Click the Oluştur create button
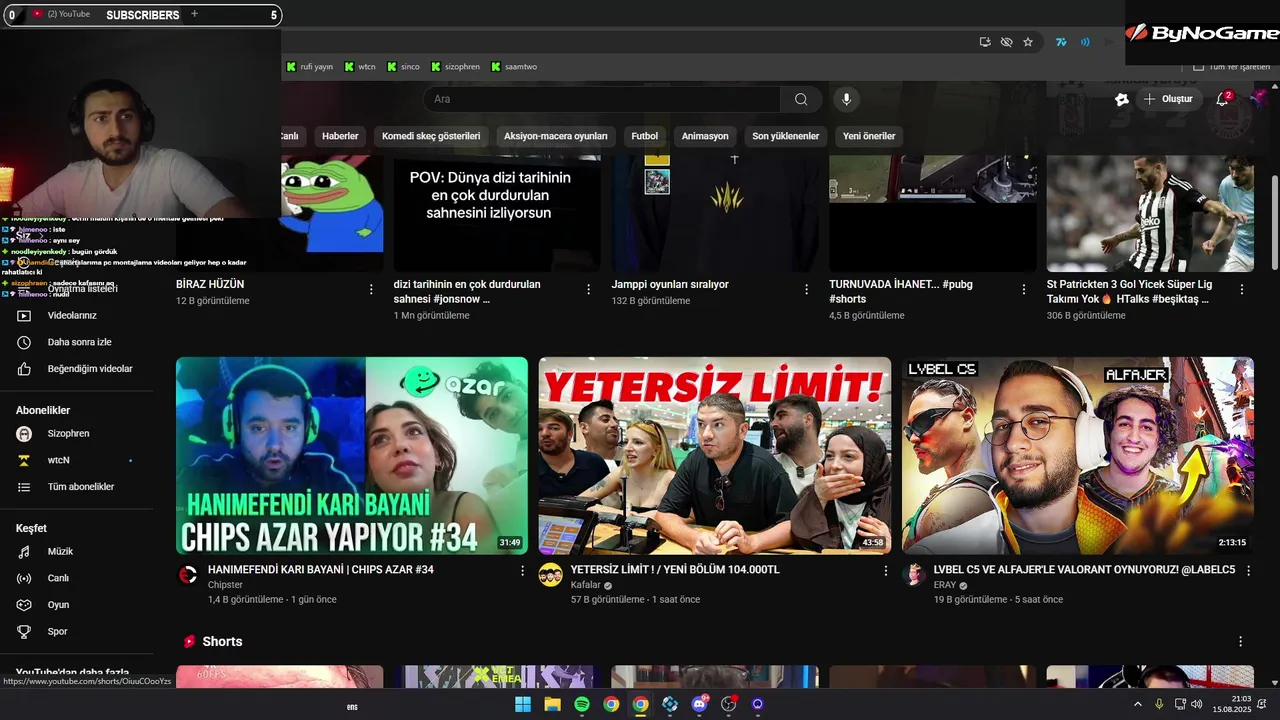 [x=1169, y=99]
